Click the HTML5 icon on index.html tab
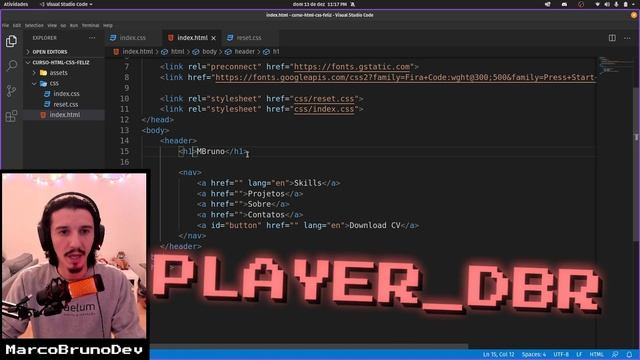This screenshot has height=360, width=640. click(171, 38)
